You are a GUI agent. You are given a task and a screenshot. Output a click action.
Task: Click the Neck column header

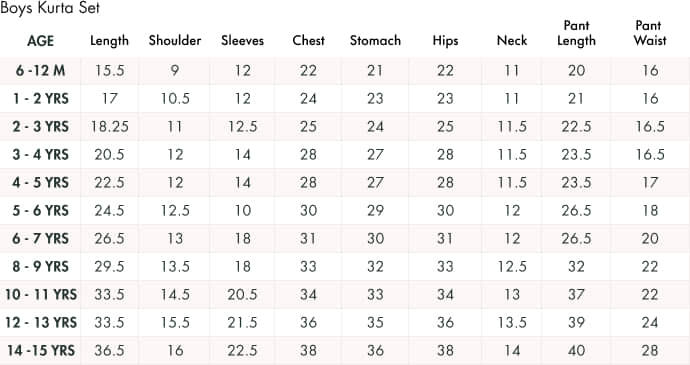click(x=512, y=41)
